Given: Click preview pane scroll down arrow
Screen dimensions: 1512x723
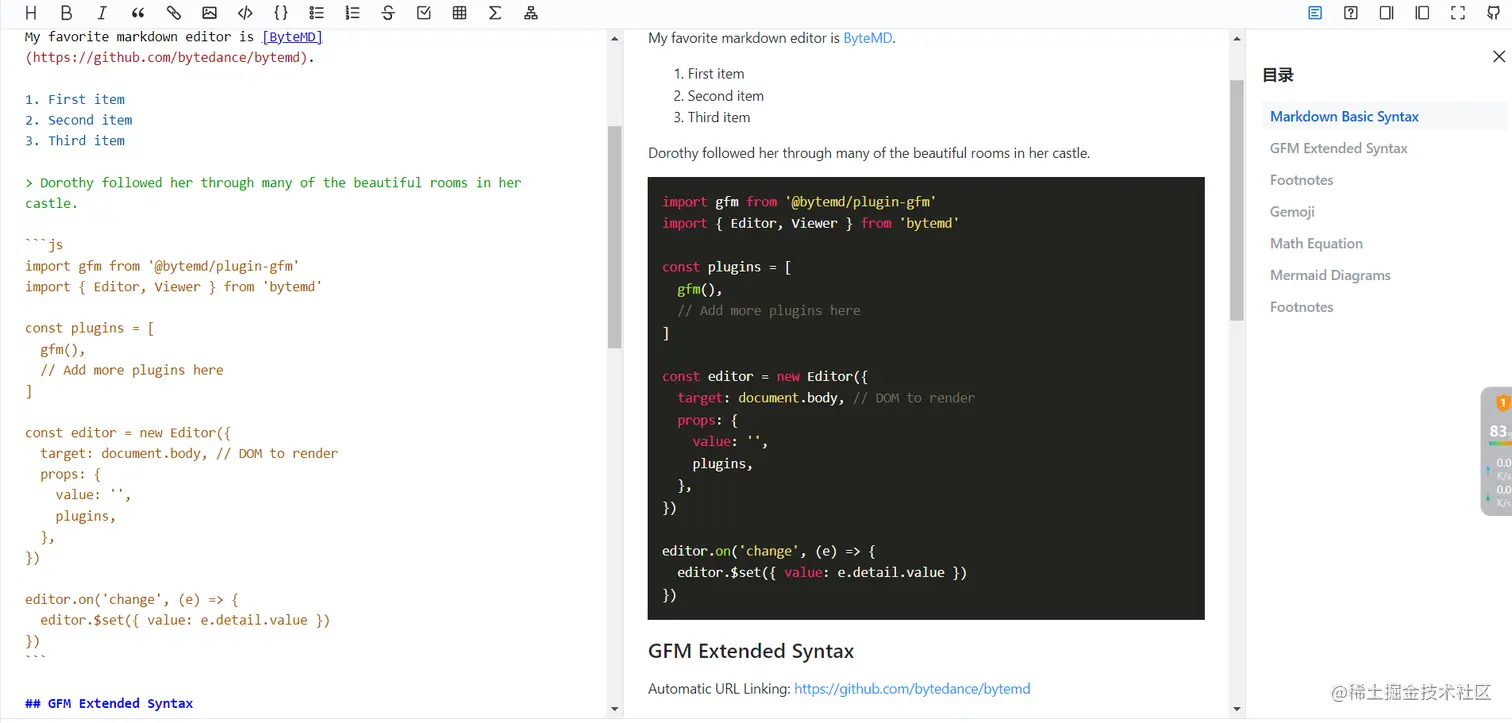Looking at the screenshot, I should pyautogui.click(x=1237, y=709).
